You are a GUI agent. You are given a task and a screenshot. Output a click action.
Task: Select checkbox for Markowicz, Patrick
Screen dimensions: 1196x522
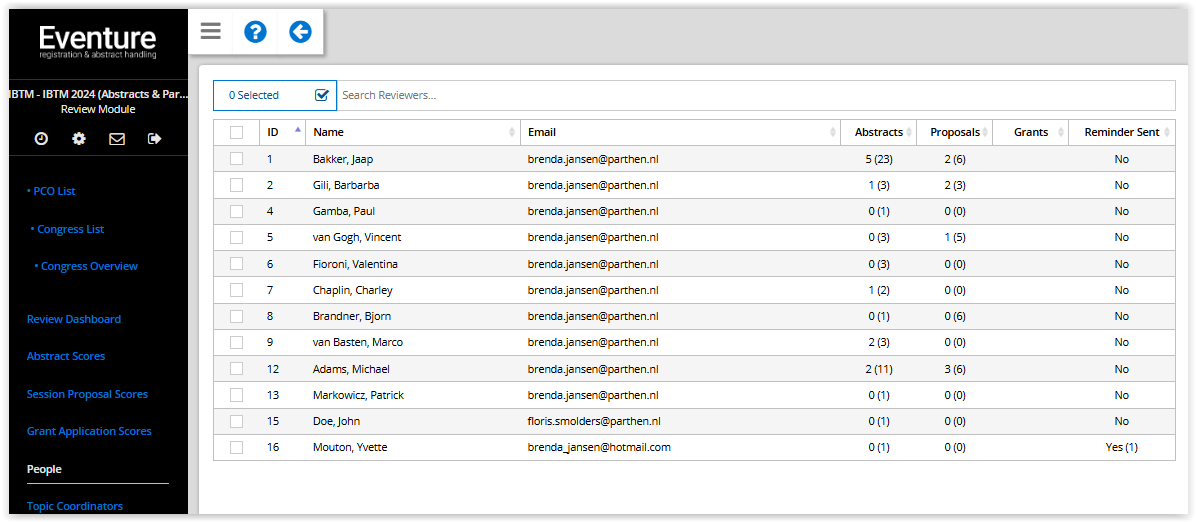(x=236, y=395)
